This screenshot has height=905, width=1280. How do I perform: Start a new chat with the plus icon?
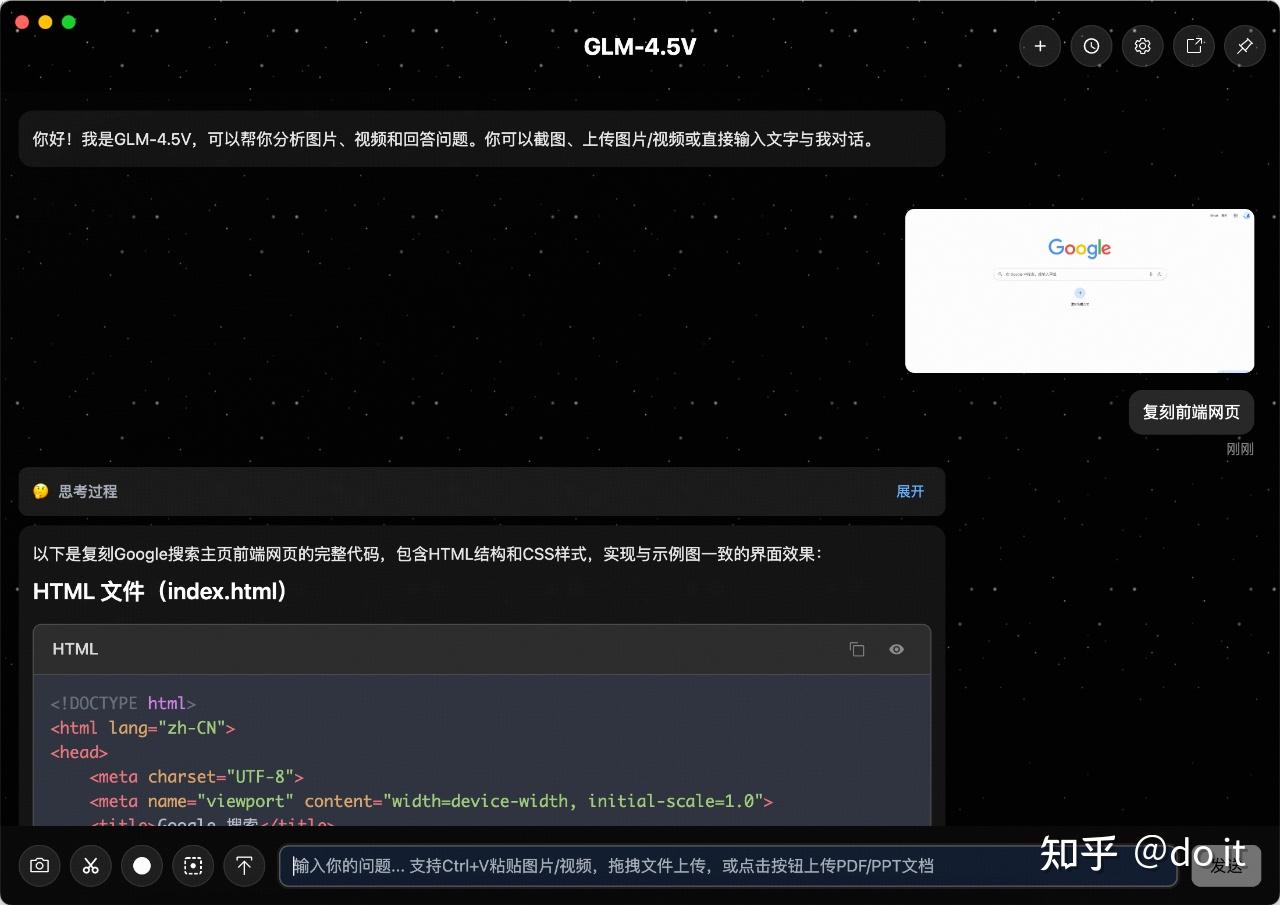[1040, 46]
